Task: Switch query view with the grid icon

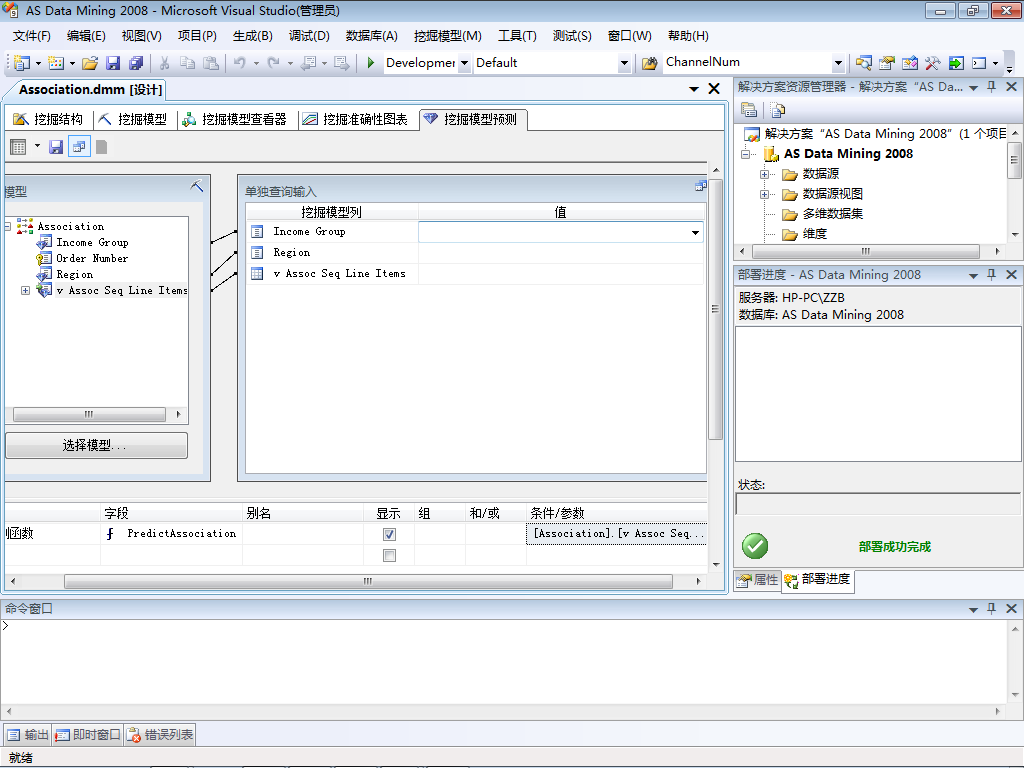Action: pyautogui.click(x=18, y=147)
